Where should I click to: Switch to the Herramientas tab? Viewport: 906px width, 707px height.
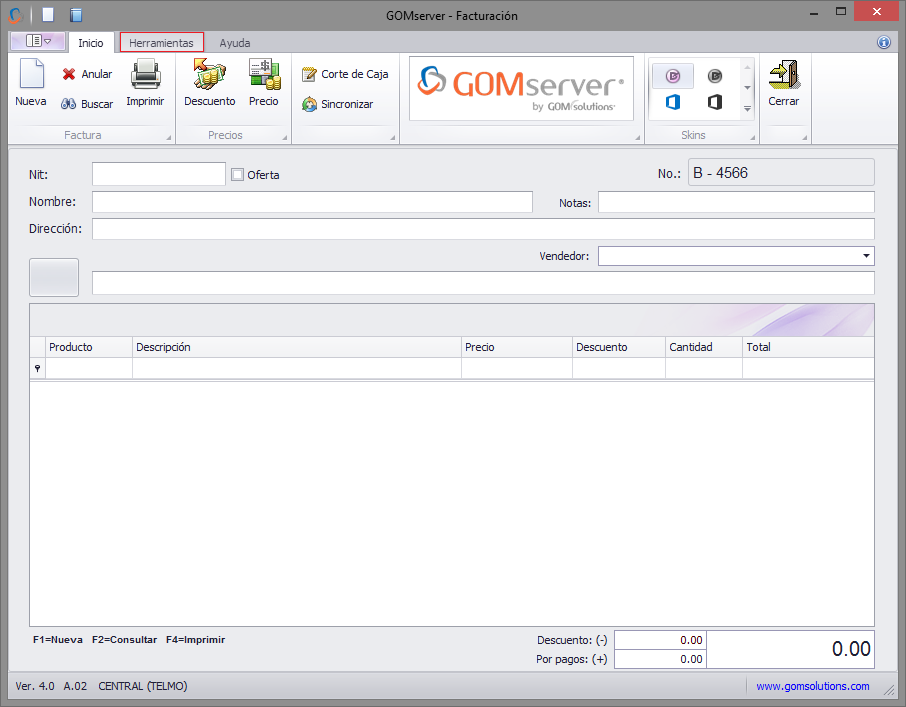161,43
